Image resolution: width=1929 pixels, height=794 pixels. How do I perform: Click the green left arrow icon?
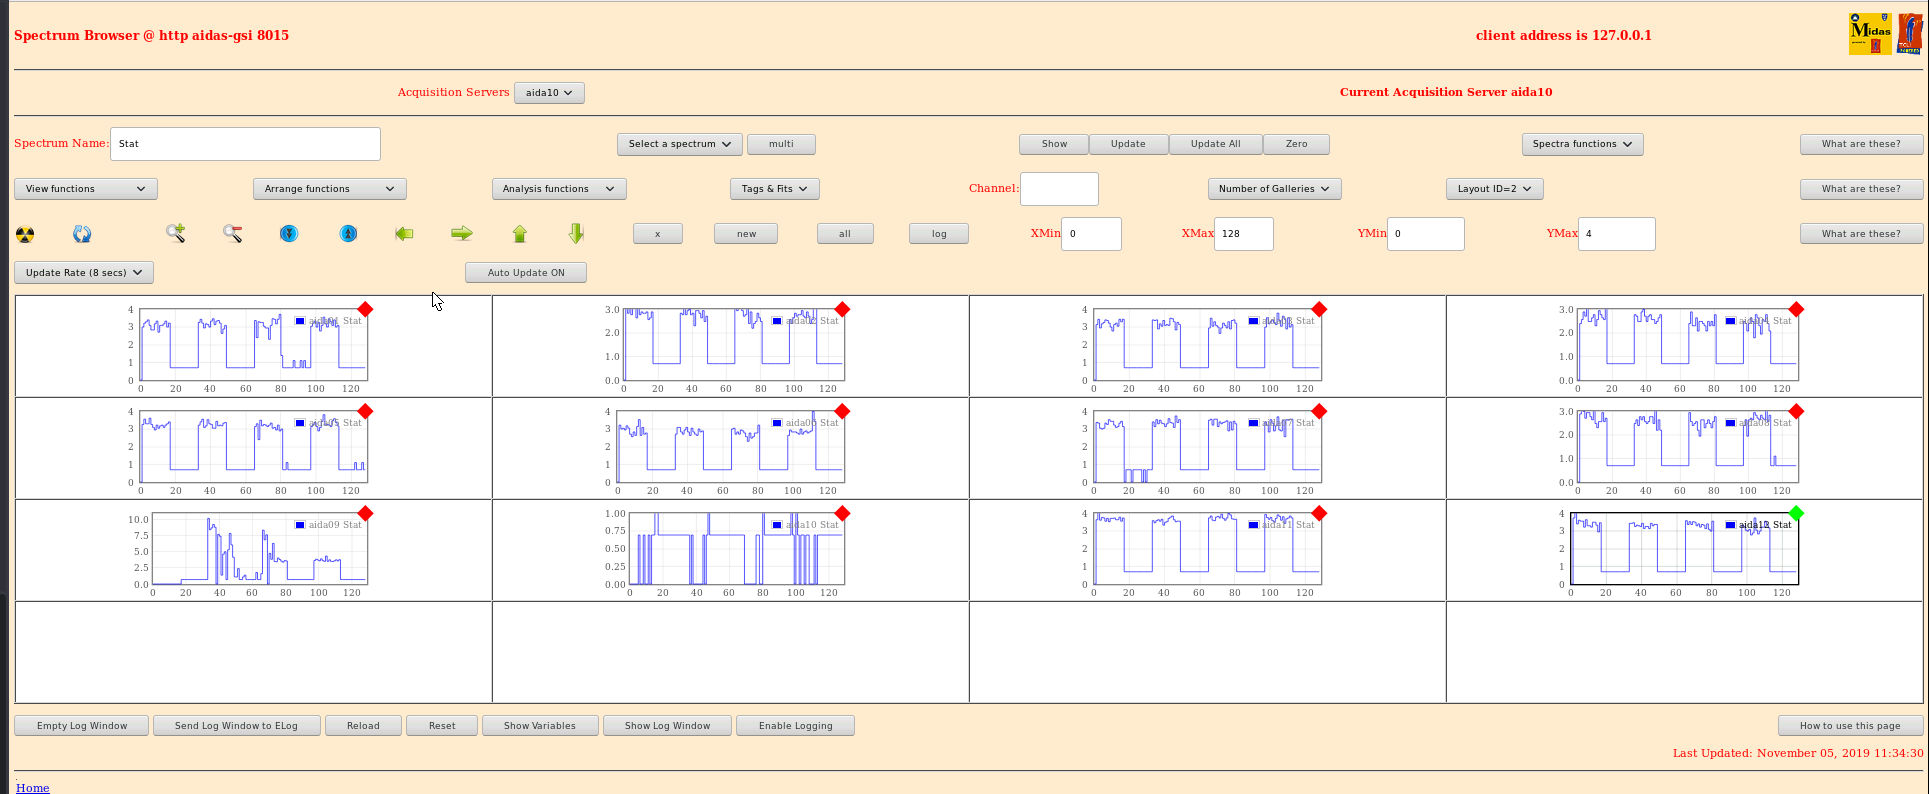click(x=404, y=233)
